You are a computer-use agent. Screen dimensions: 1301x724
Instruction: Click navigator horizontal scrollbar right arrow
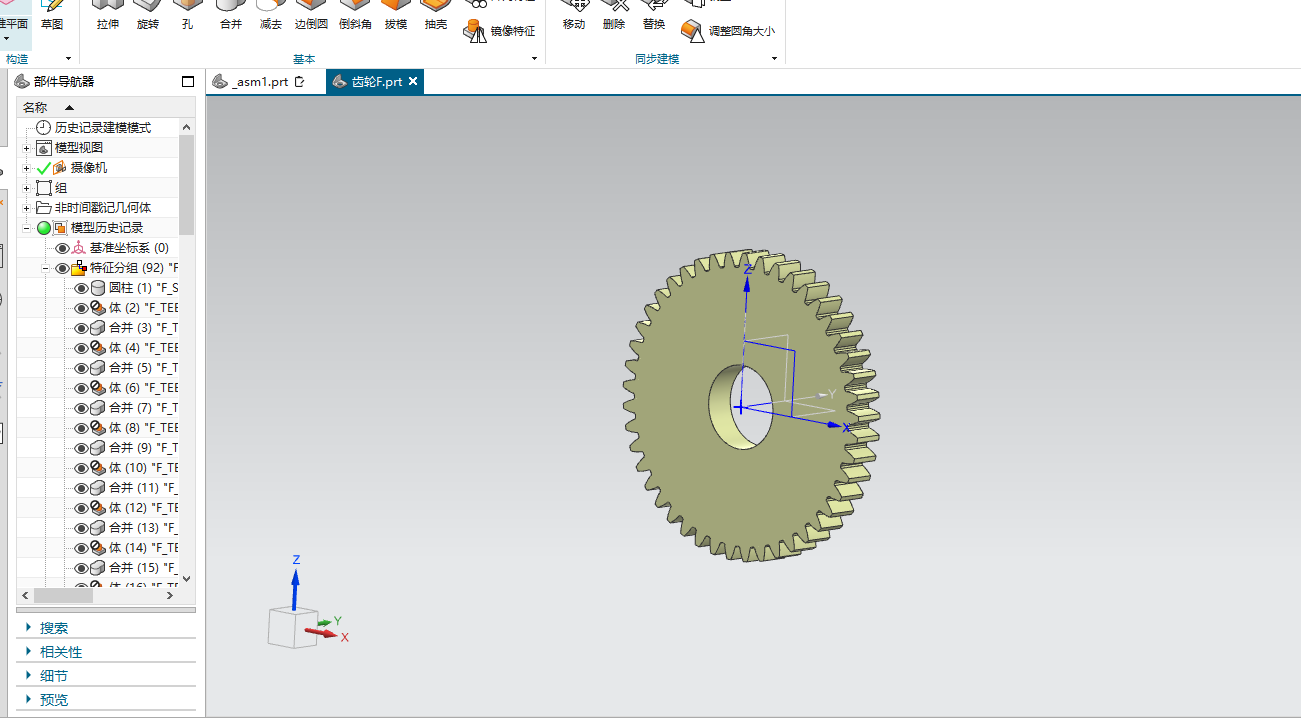(x=169, y=595)
